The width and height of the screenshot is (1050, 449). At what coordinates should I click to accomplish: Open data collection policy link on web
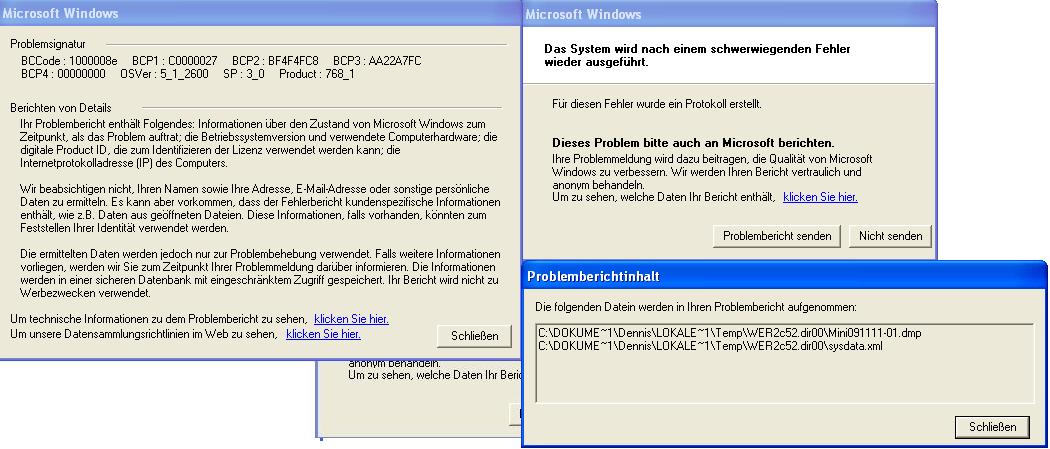point(323,334)
